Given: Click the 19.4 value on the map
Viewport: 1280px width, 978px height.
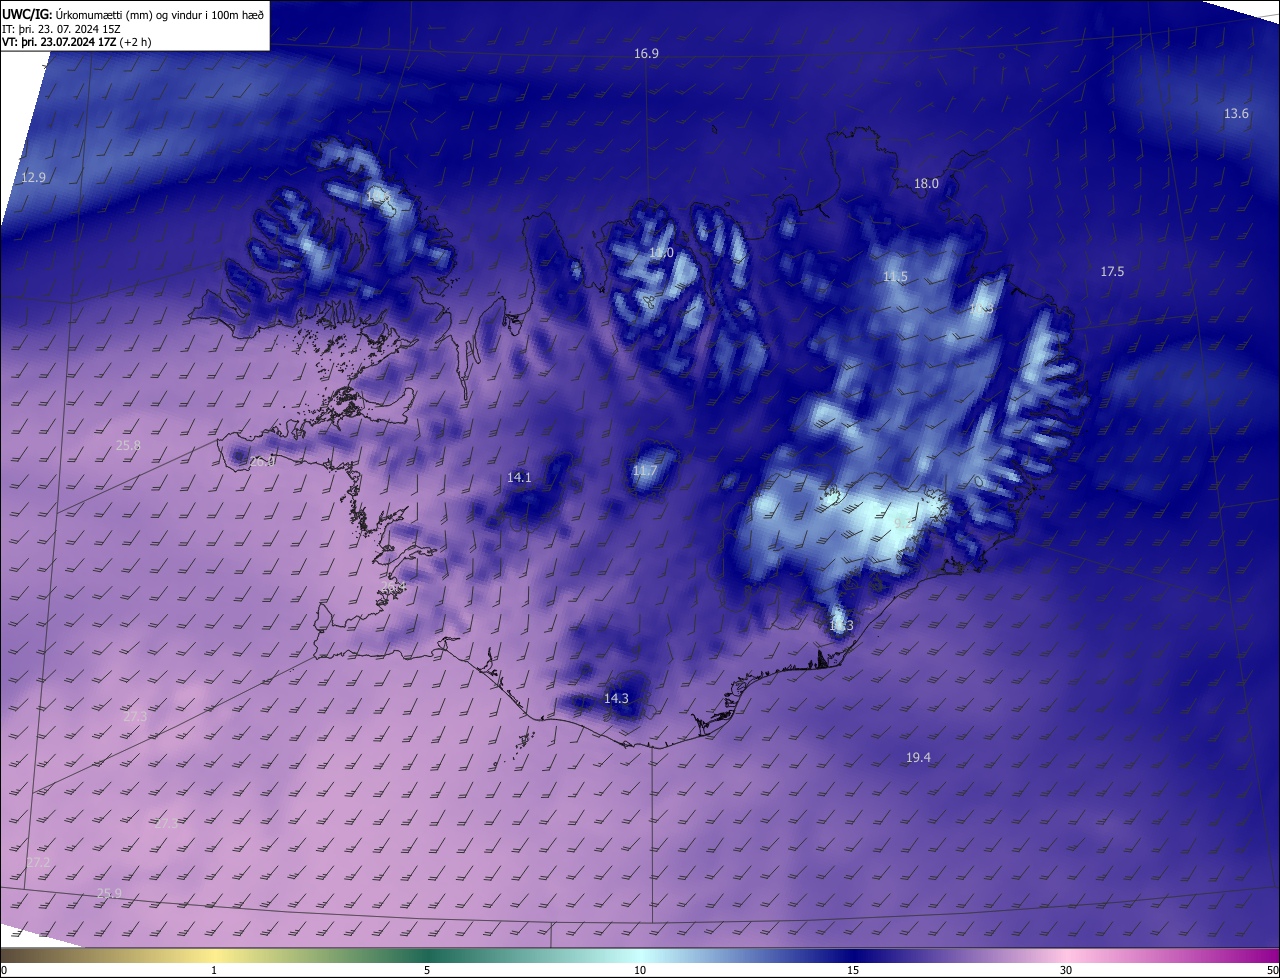Looking at the screenshot, I should [x=918, y=757].
